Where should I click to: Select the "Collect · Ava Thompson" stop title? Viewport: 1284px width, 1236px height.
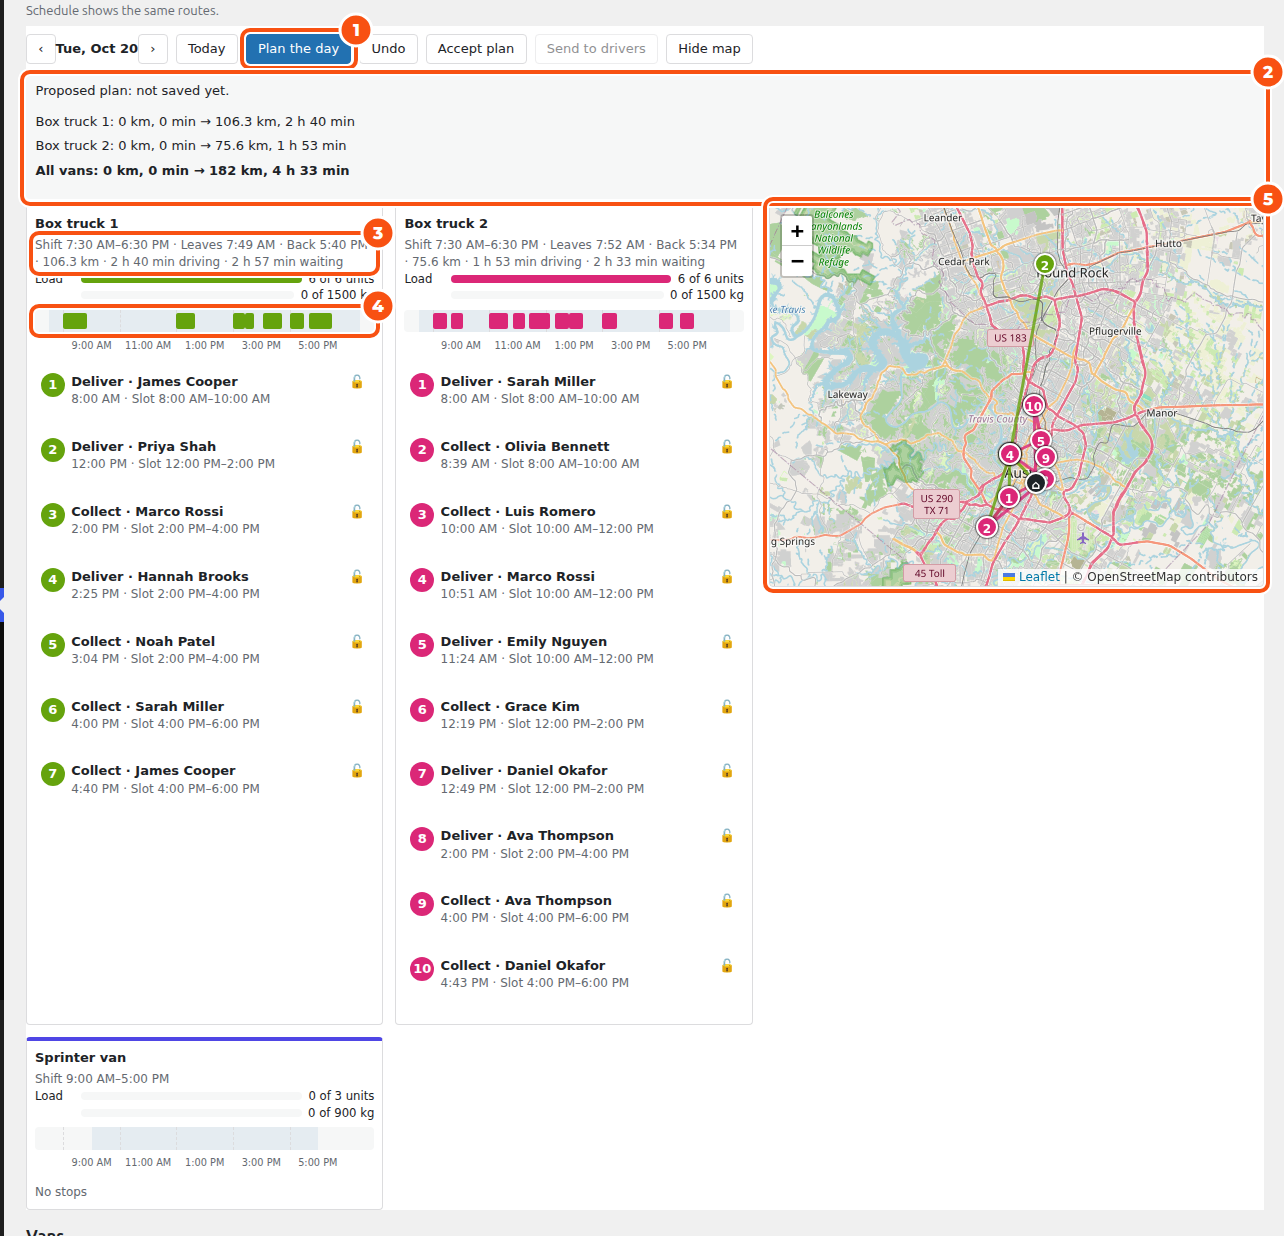(526, 901)
